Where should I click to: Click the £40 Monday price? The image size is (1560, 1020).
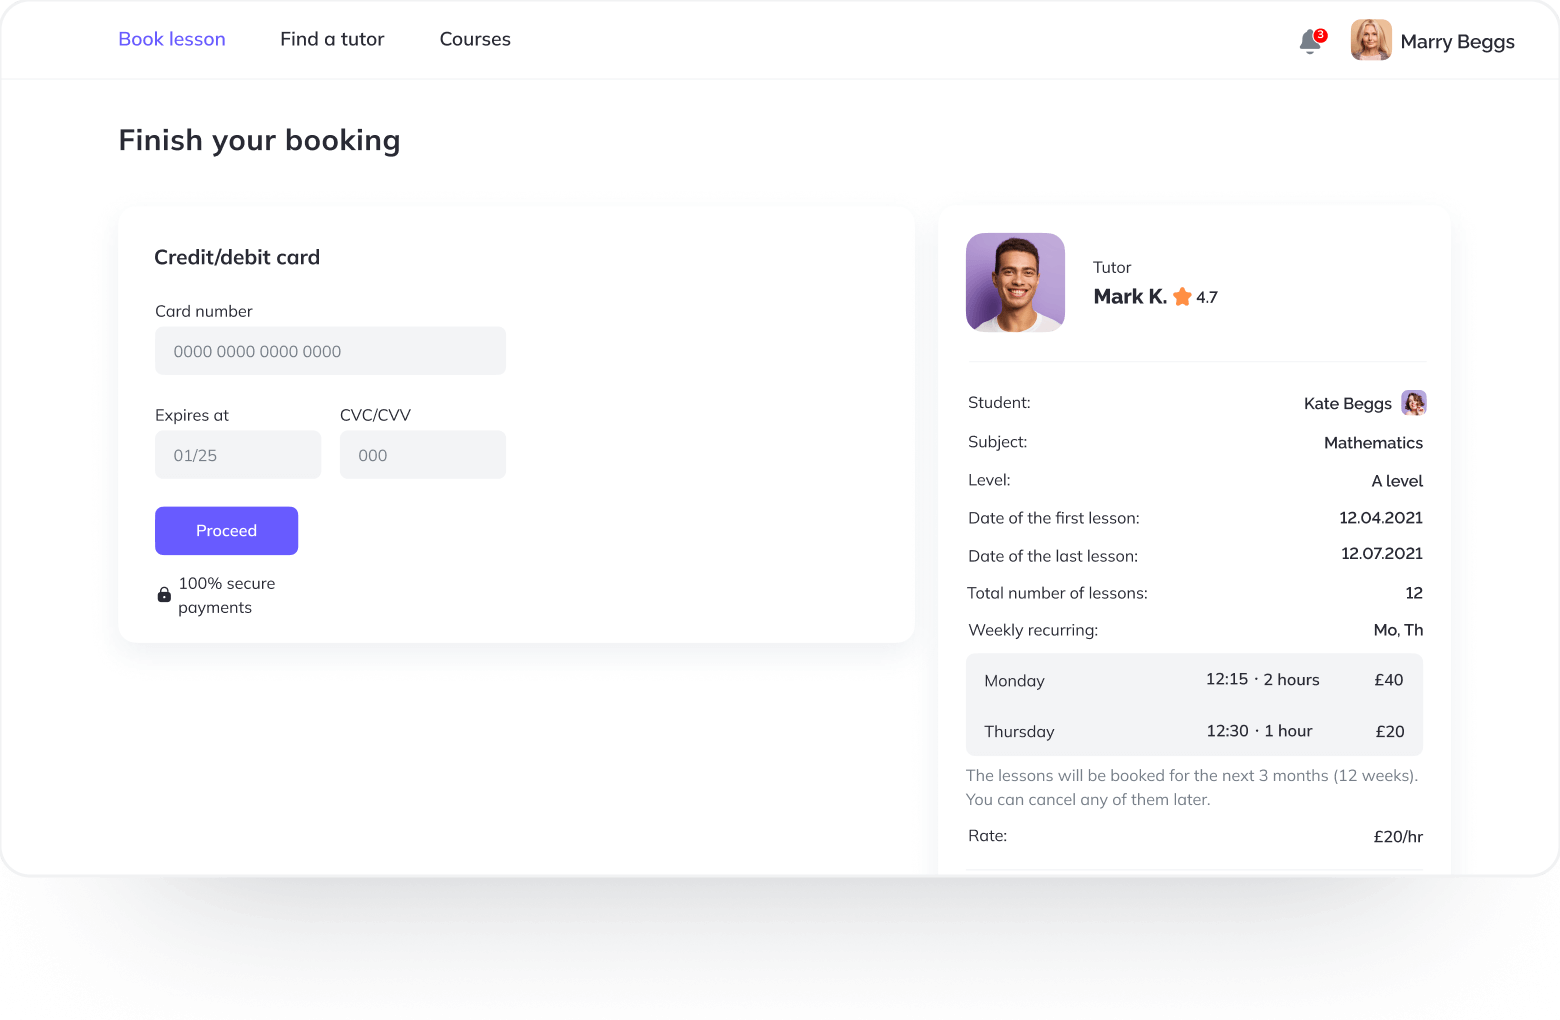coord(1389,680)
